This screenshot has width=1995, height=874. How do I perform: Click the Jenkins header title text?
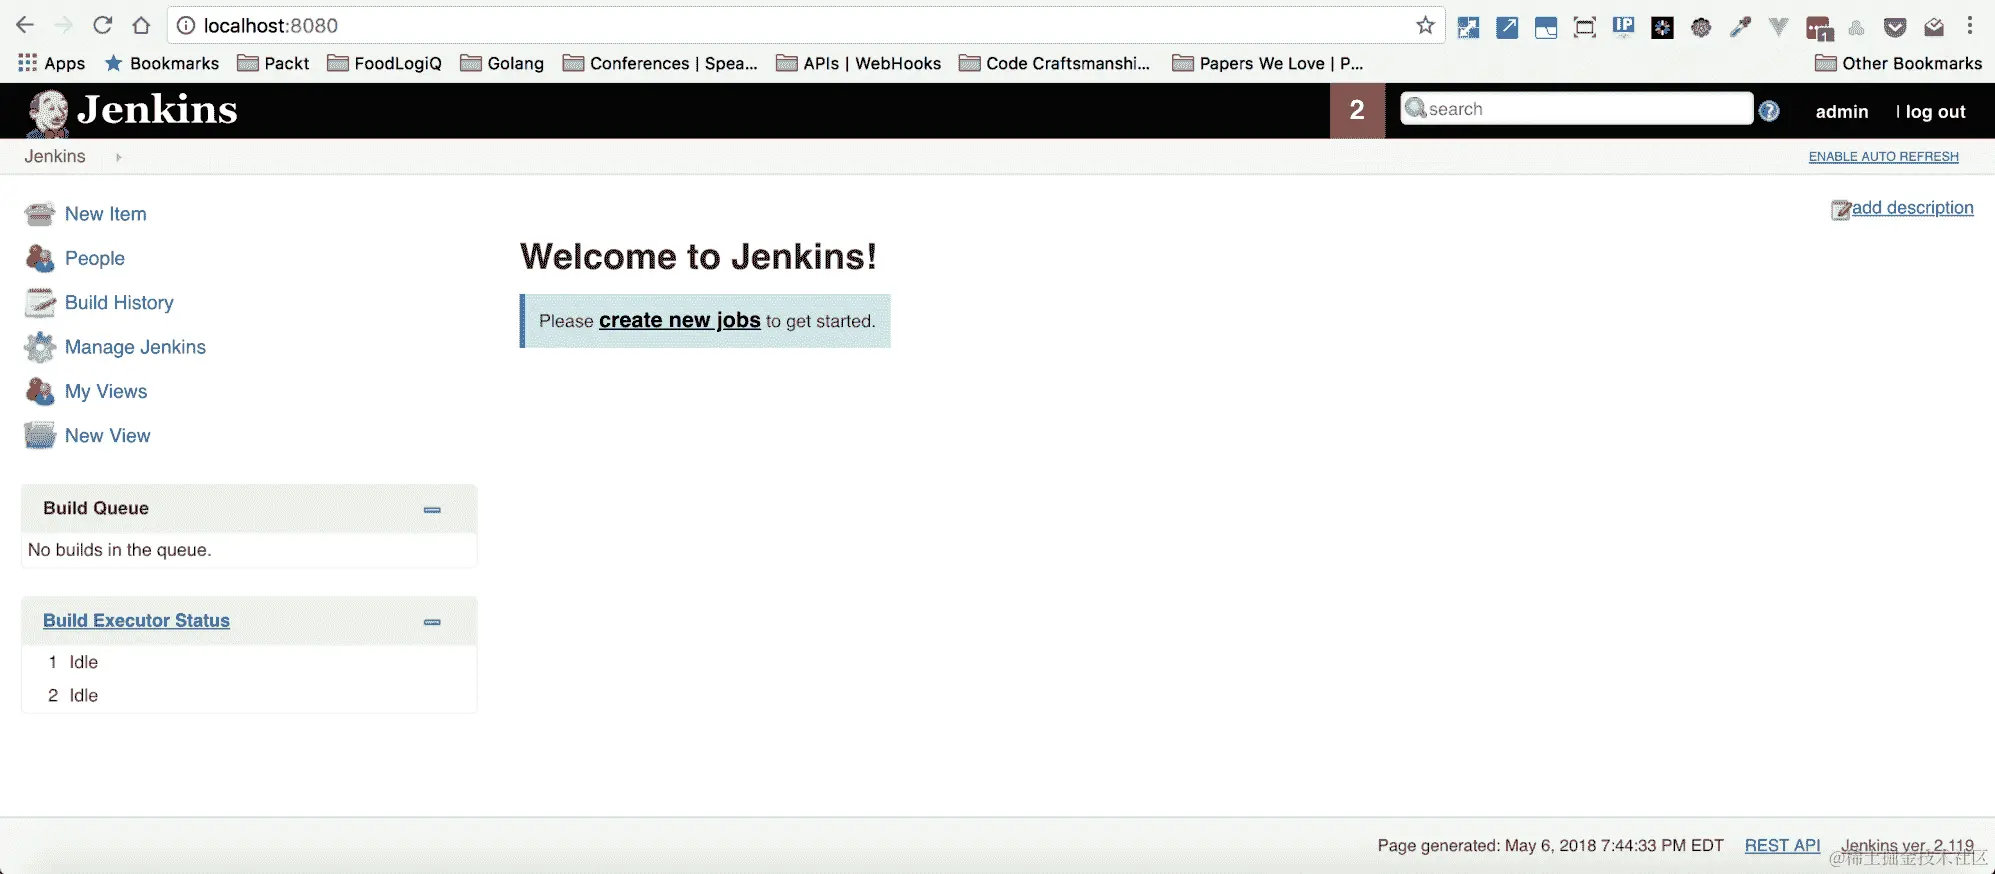click(157, 110)
